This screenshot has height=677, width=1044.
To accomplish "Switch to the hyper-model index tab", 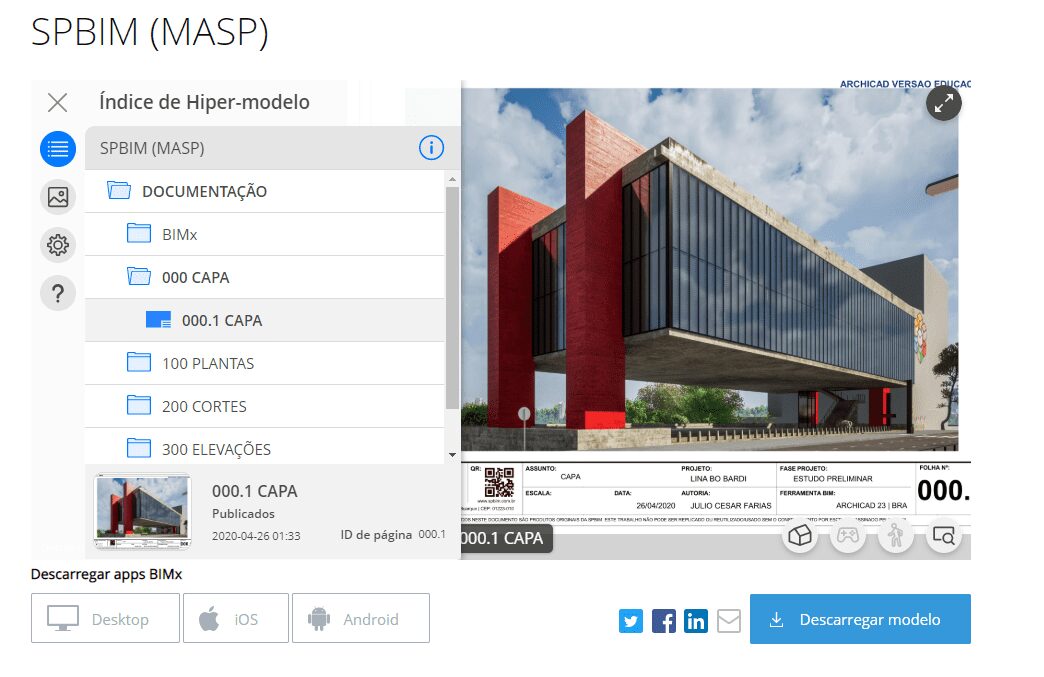I will tap(57, 149).
